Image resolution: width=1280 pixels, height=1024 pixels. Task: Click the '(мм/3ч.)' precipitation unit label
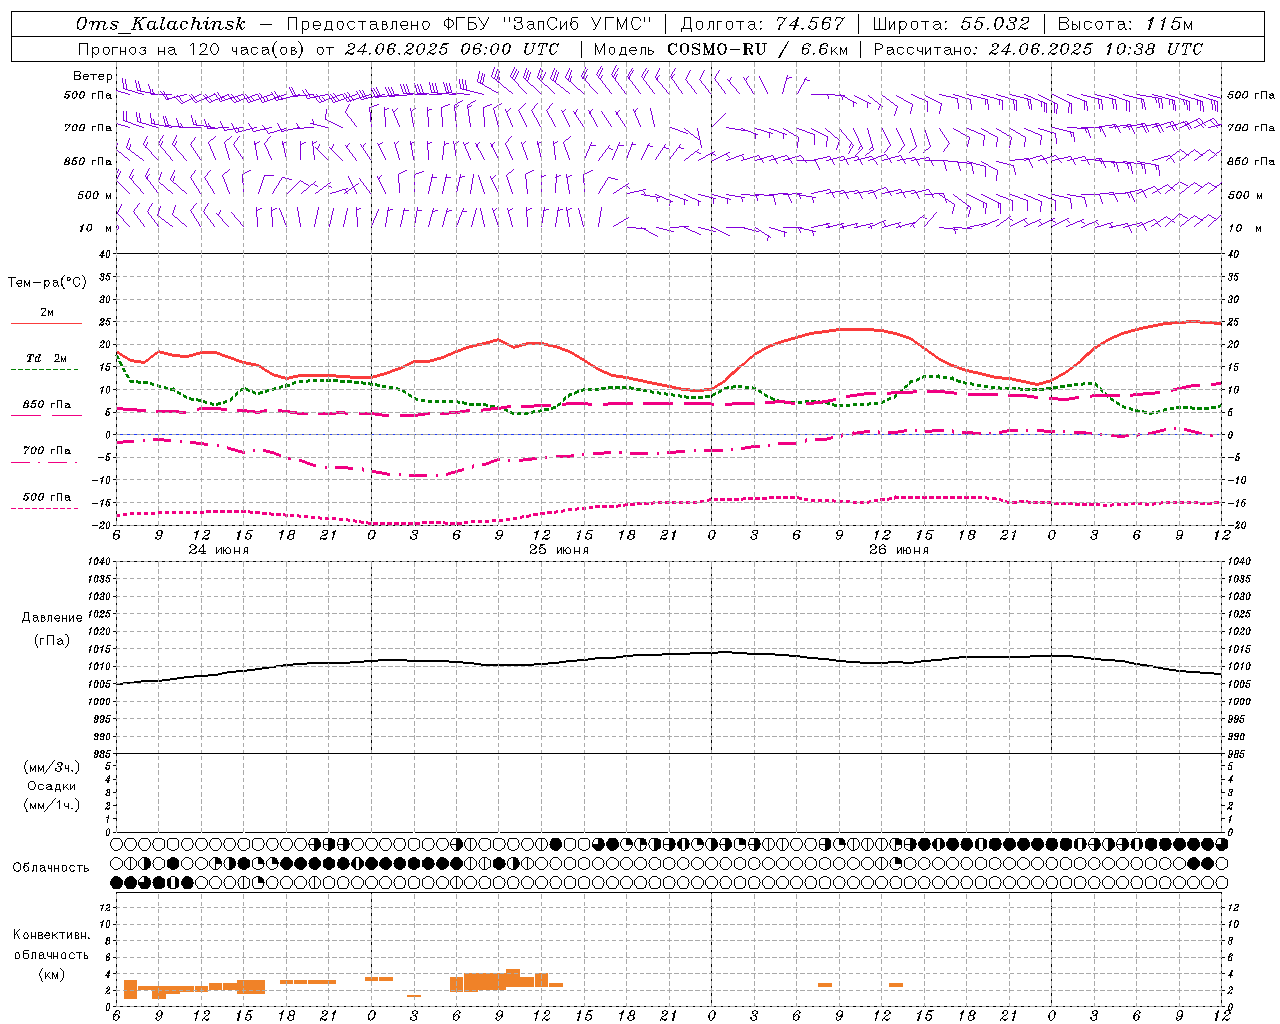click(53, 767)
